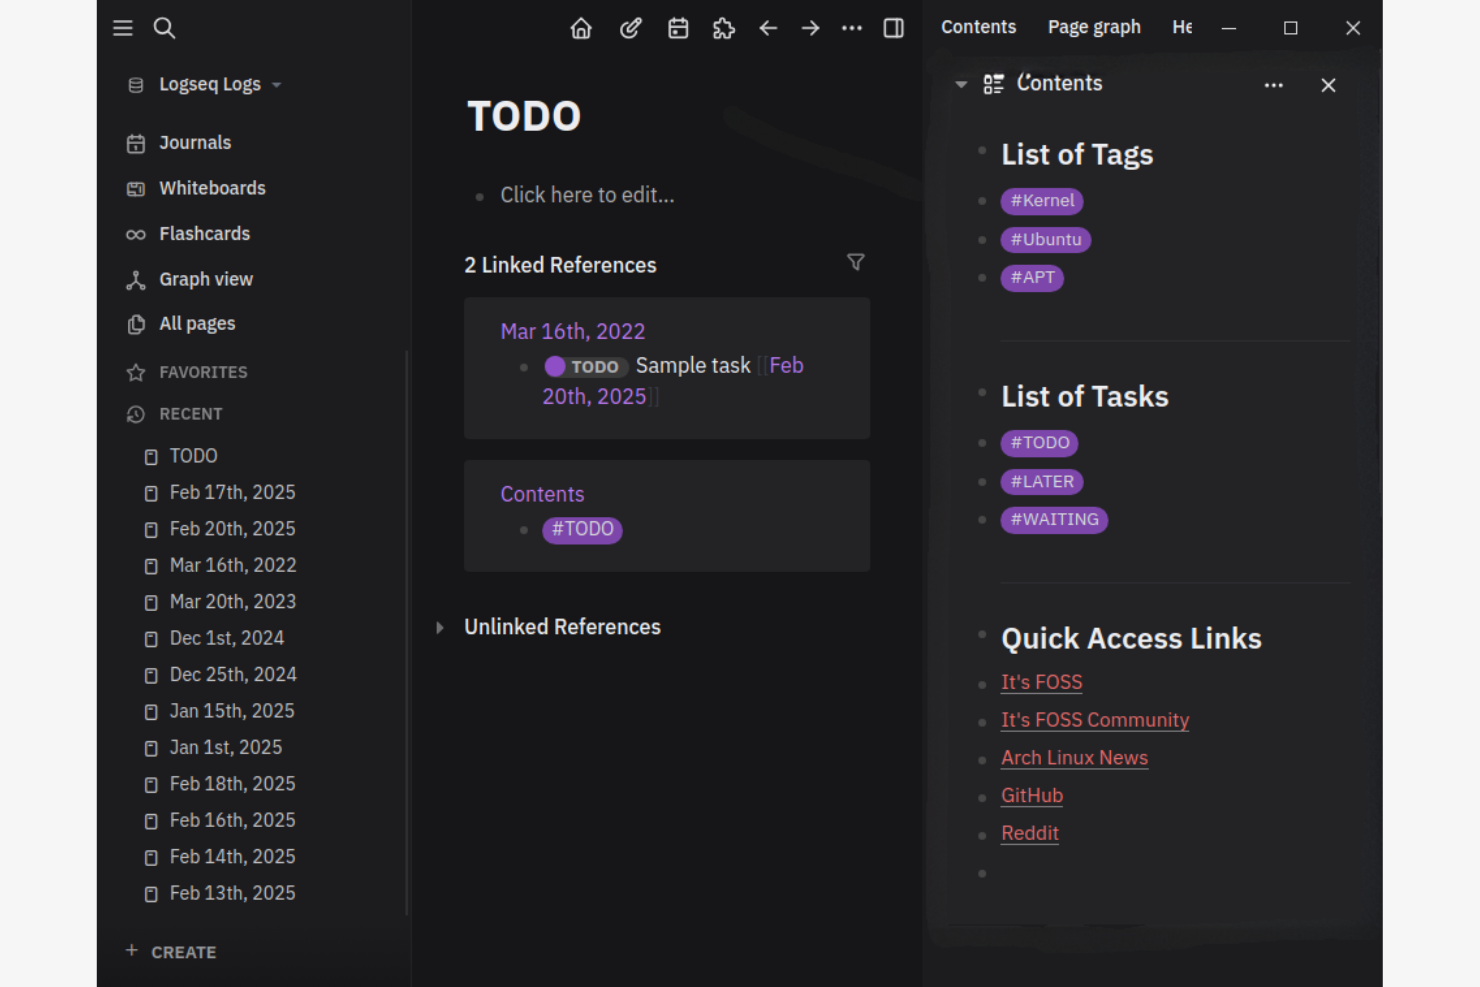Click the Linked References filter funnel

point(855,262)
